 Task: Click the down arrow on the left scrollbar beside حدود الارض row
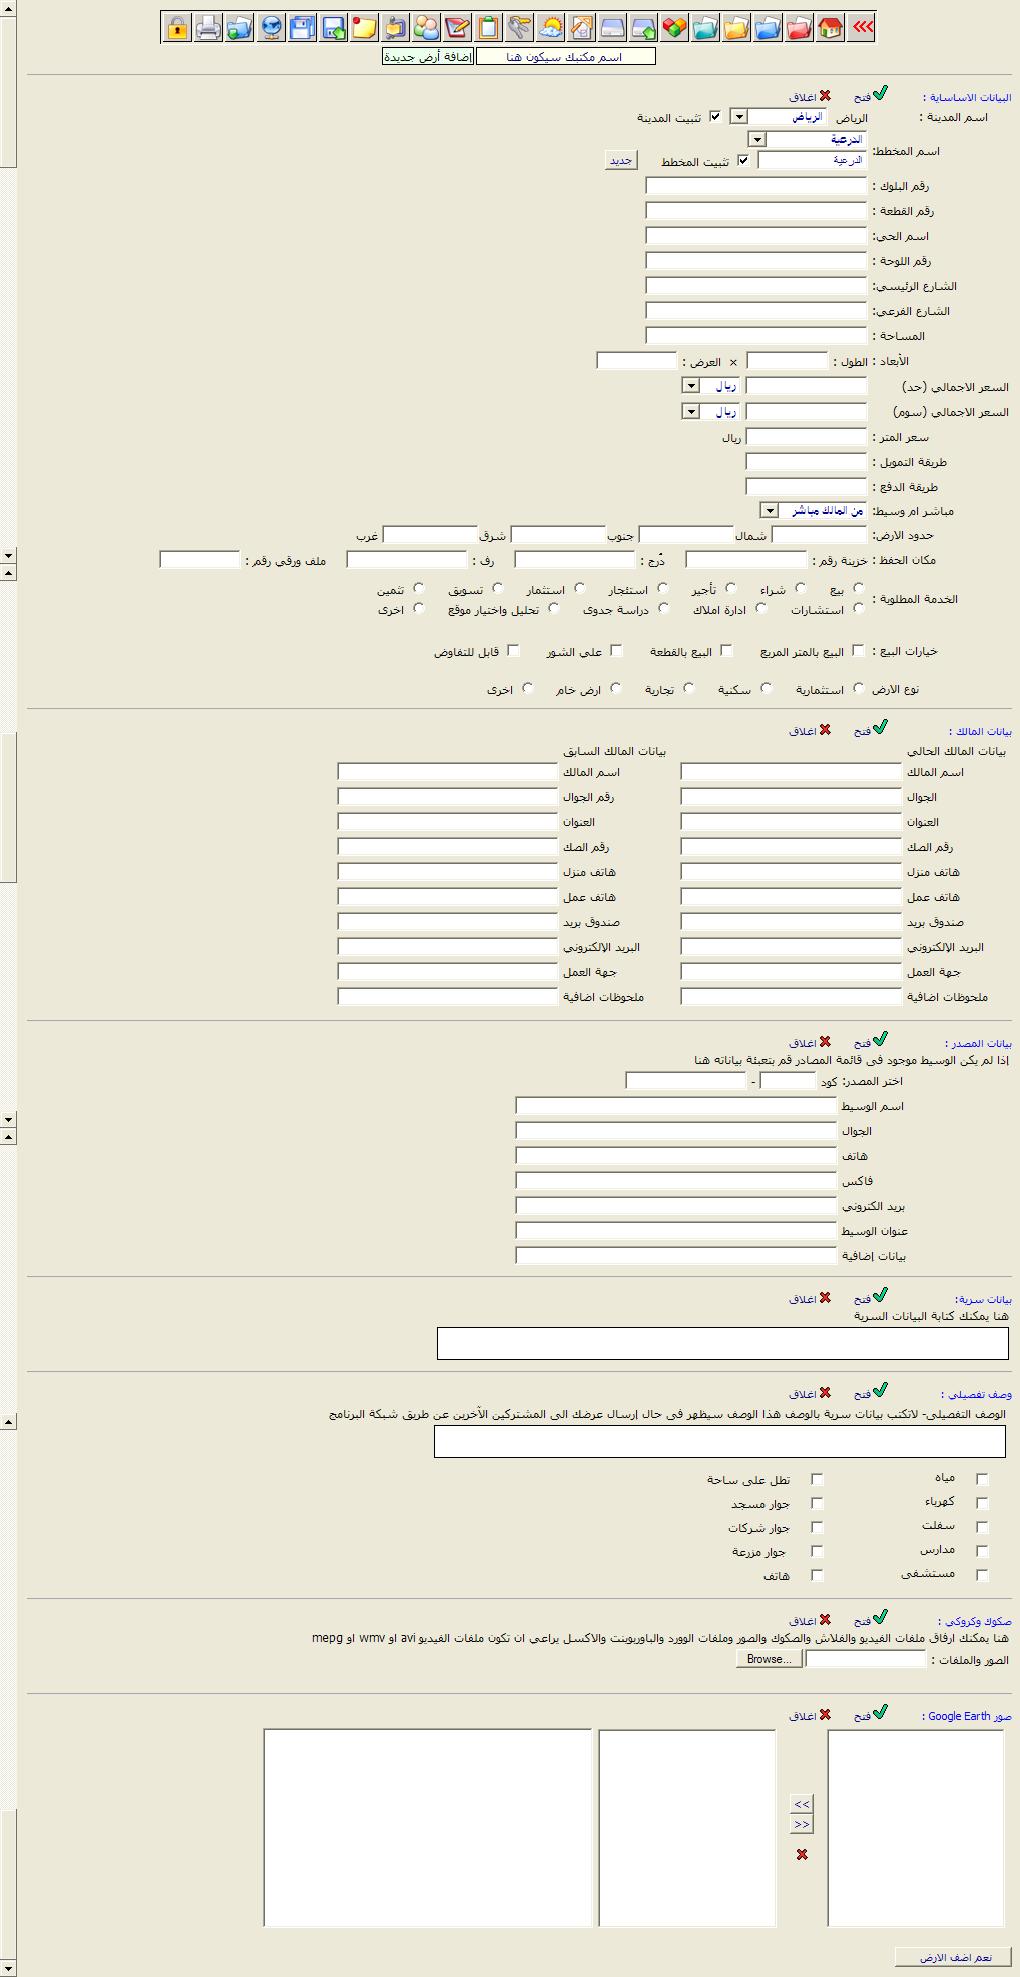pos(8,555)
